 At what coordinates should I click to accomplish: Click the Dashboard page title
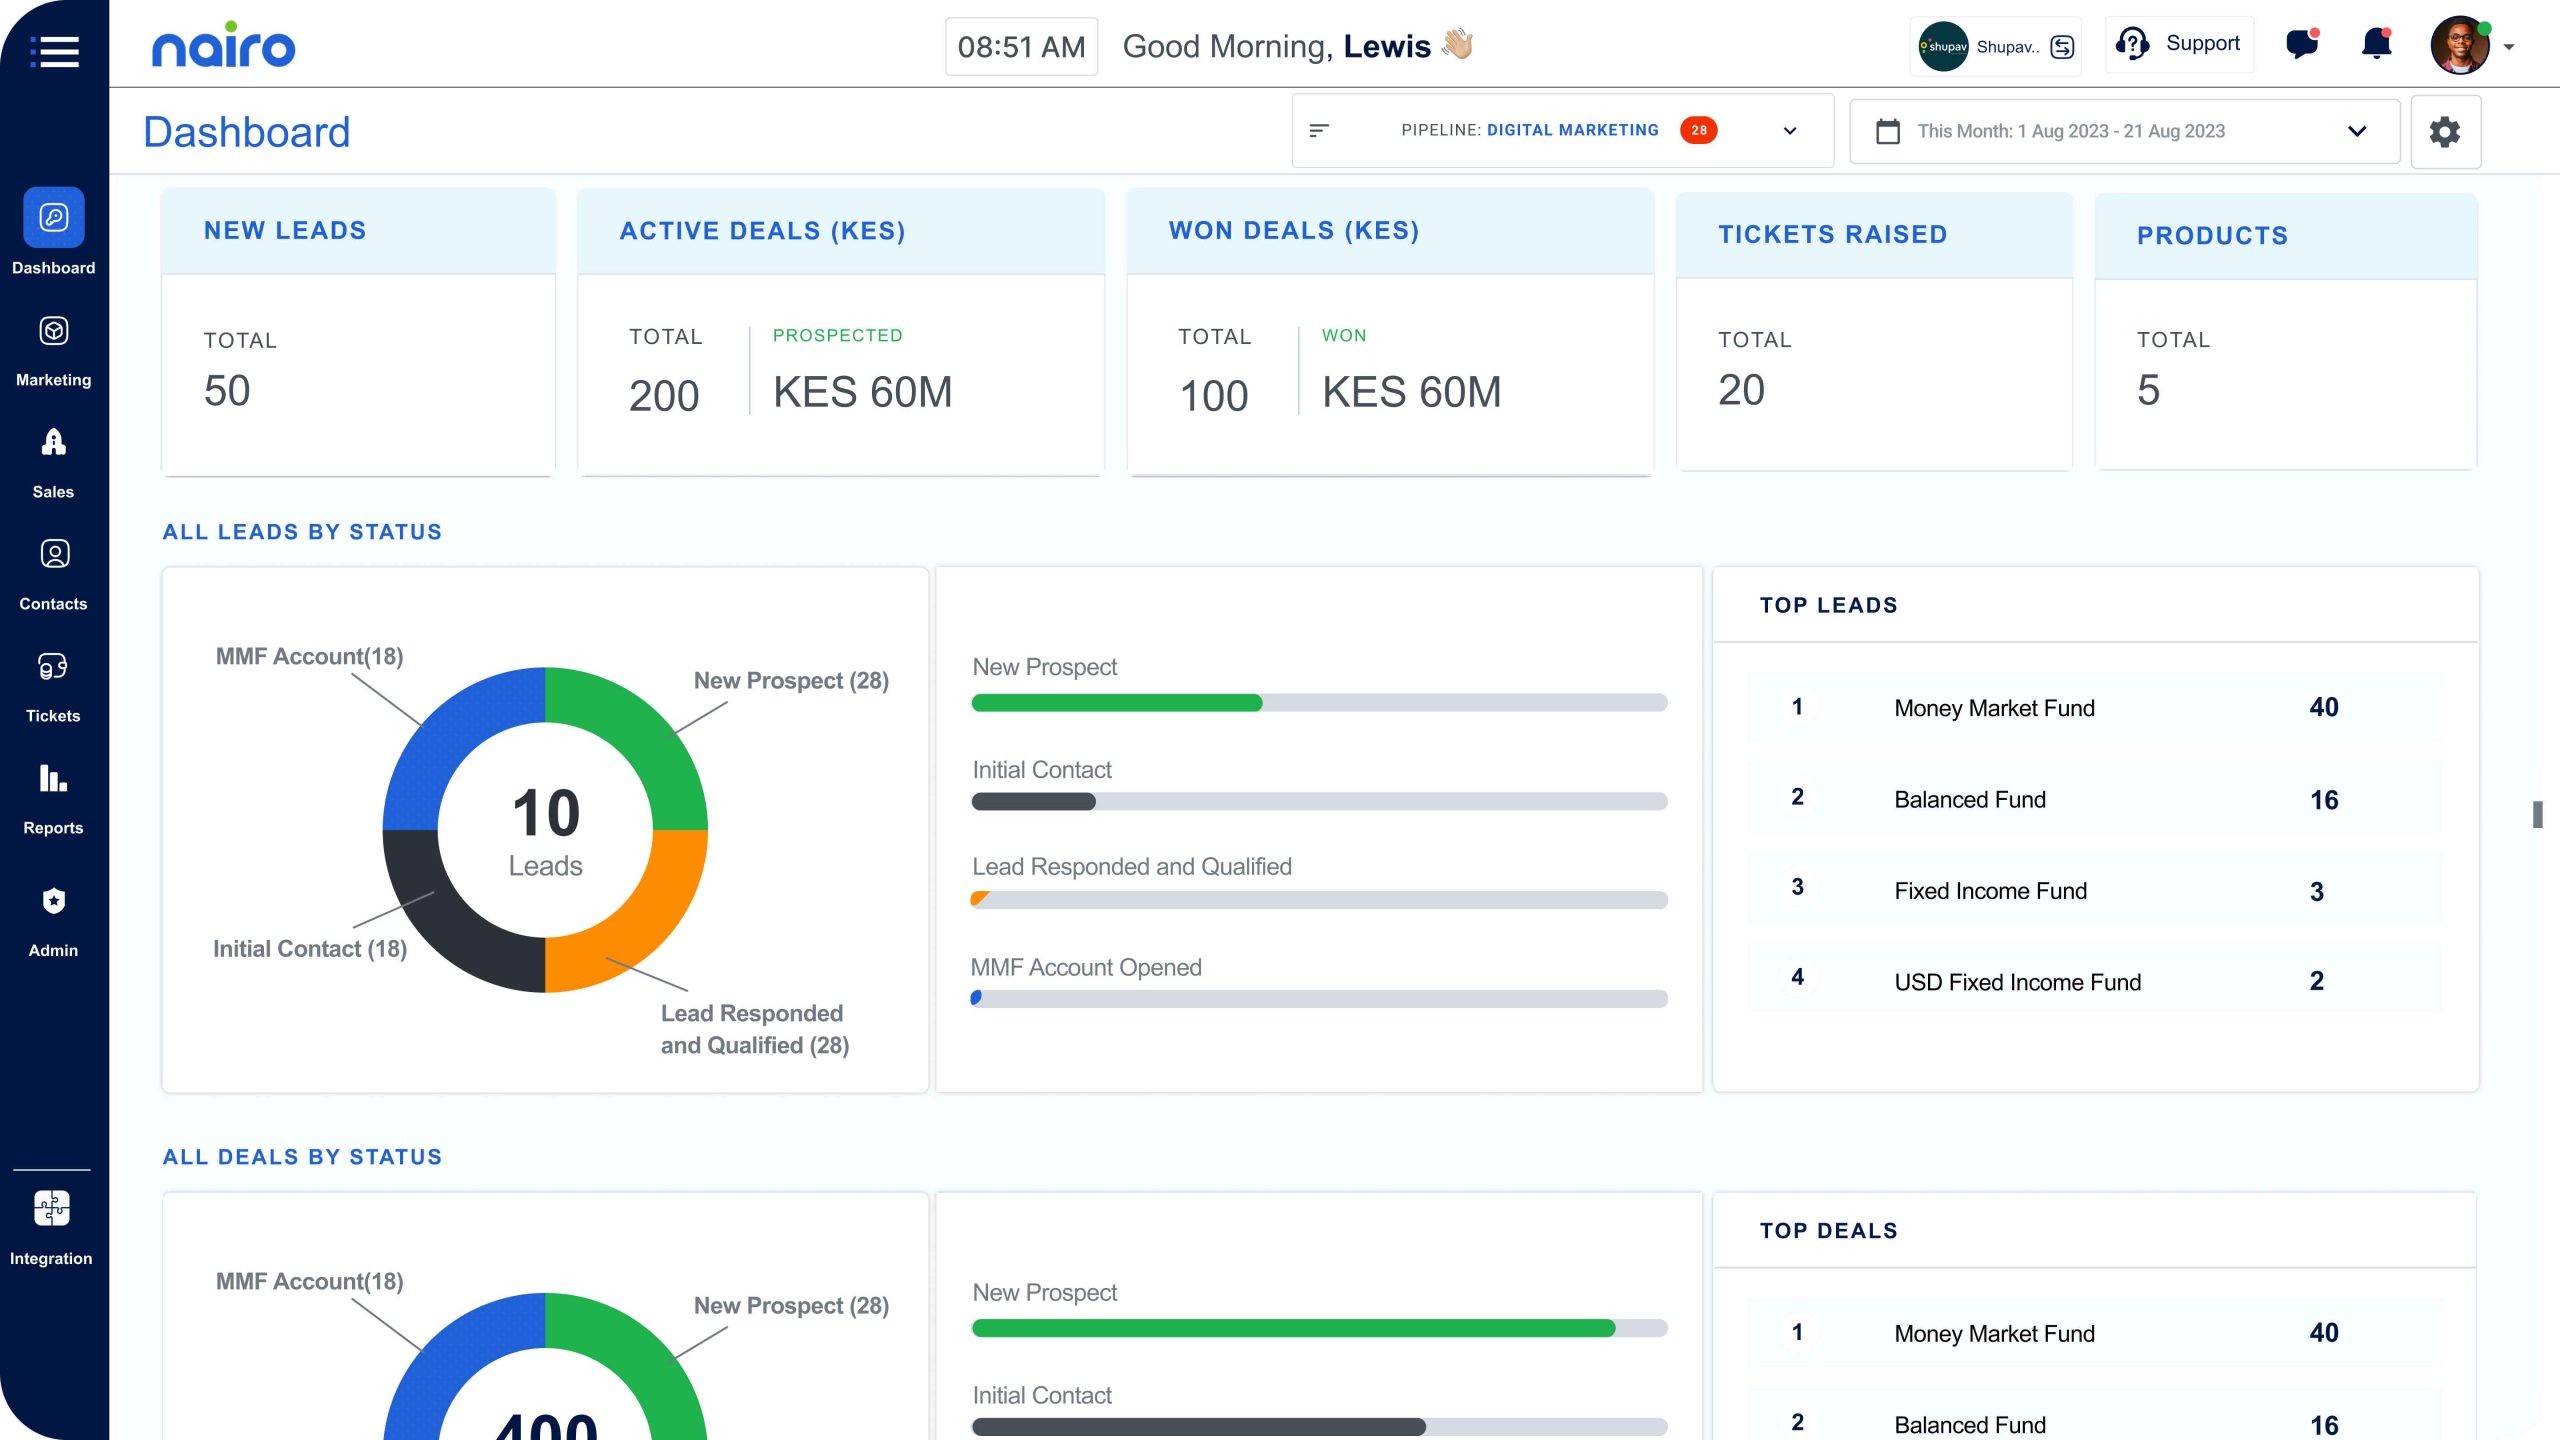coord(246,132)
